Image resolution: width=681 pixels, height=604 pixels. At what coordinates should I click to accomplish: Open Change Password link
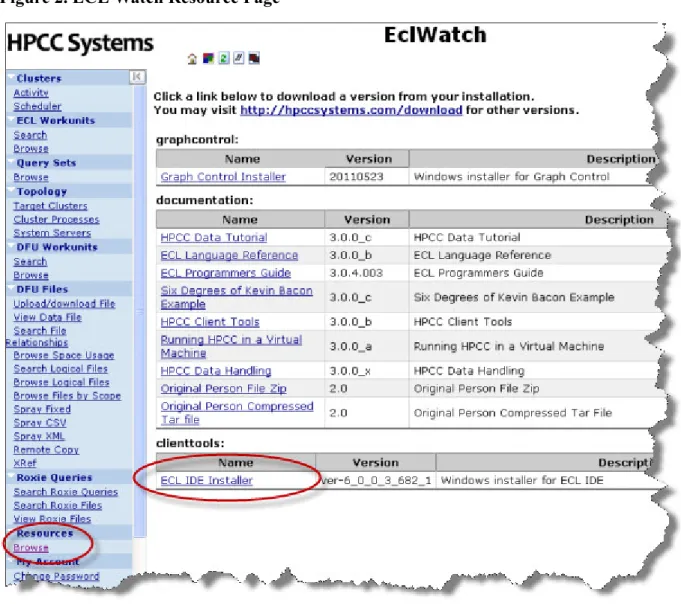click(x=56, y=576)
